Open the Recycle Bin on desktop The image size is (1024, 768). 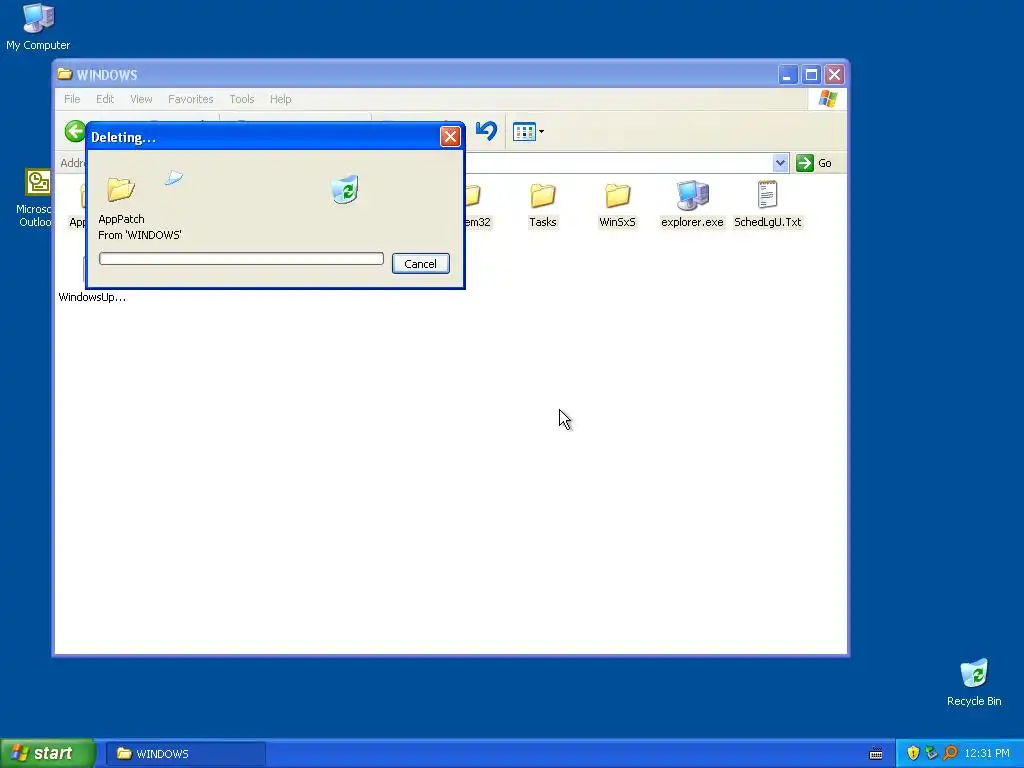pyautogui.click(x=974, y=682)
